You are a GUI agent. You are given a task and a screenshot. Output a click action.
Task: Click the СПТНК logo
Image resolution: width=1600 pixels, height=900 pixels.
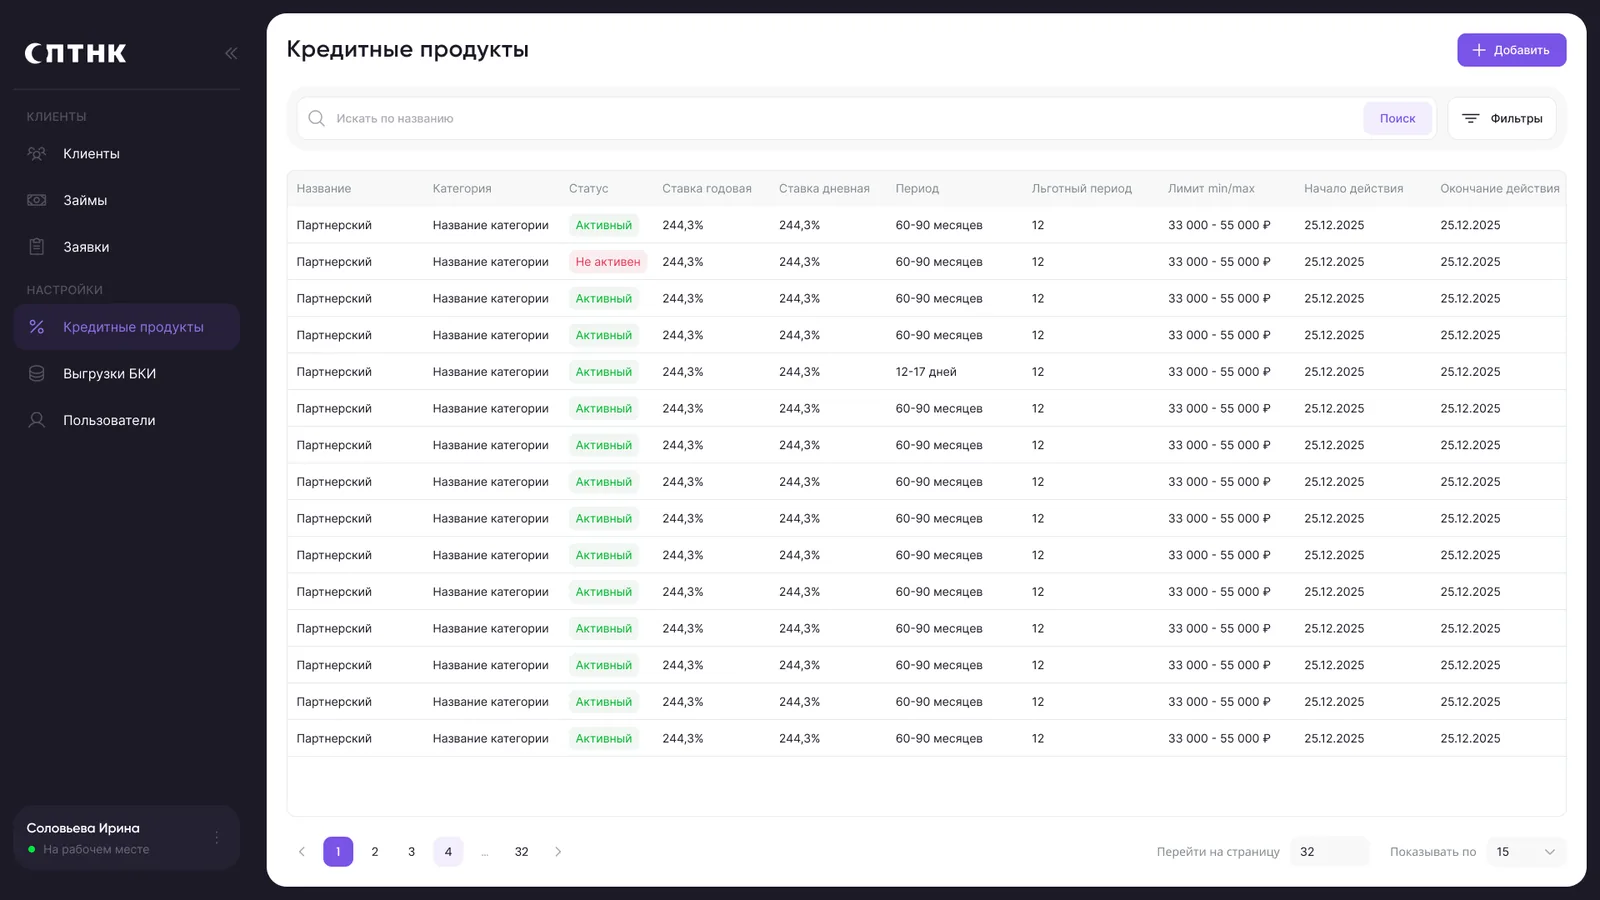click(76, 53)
